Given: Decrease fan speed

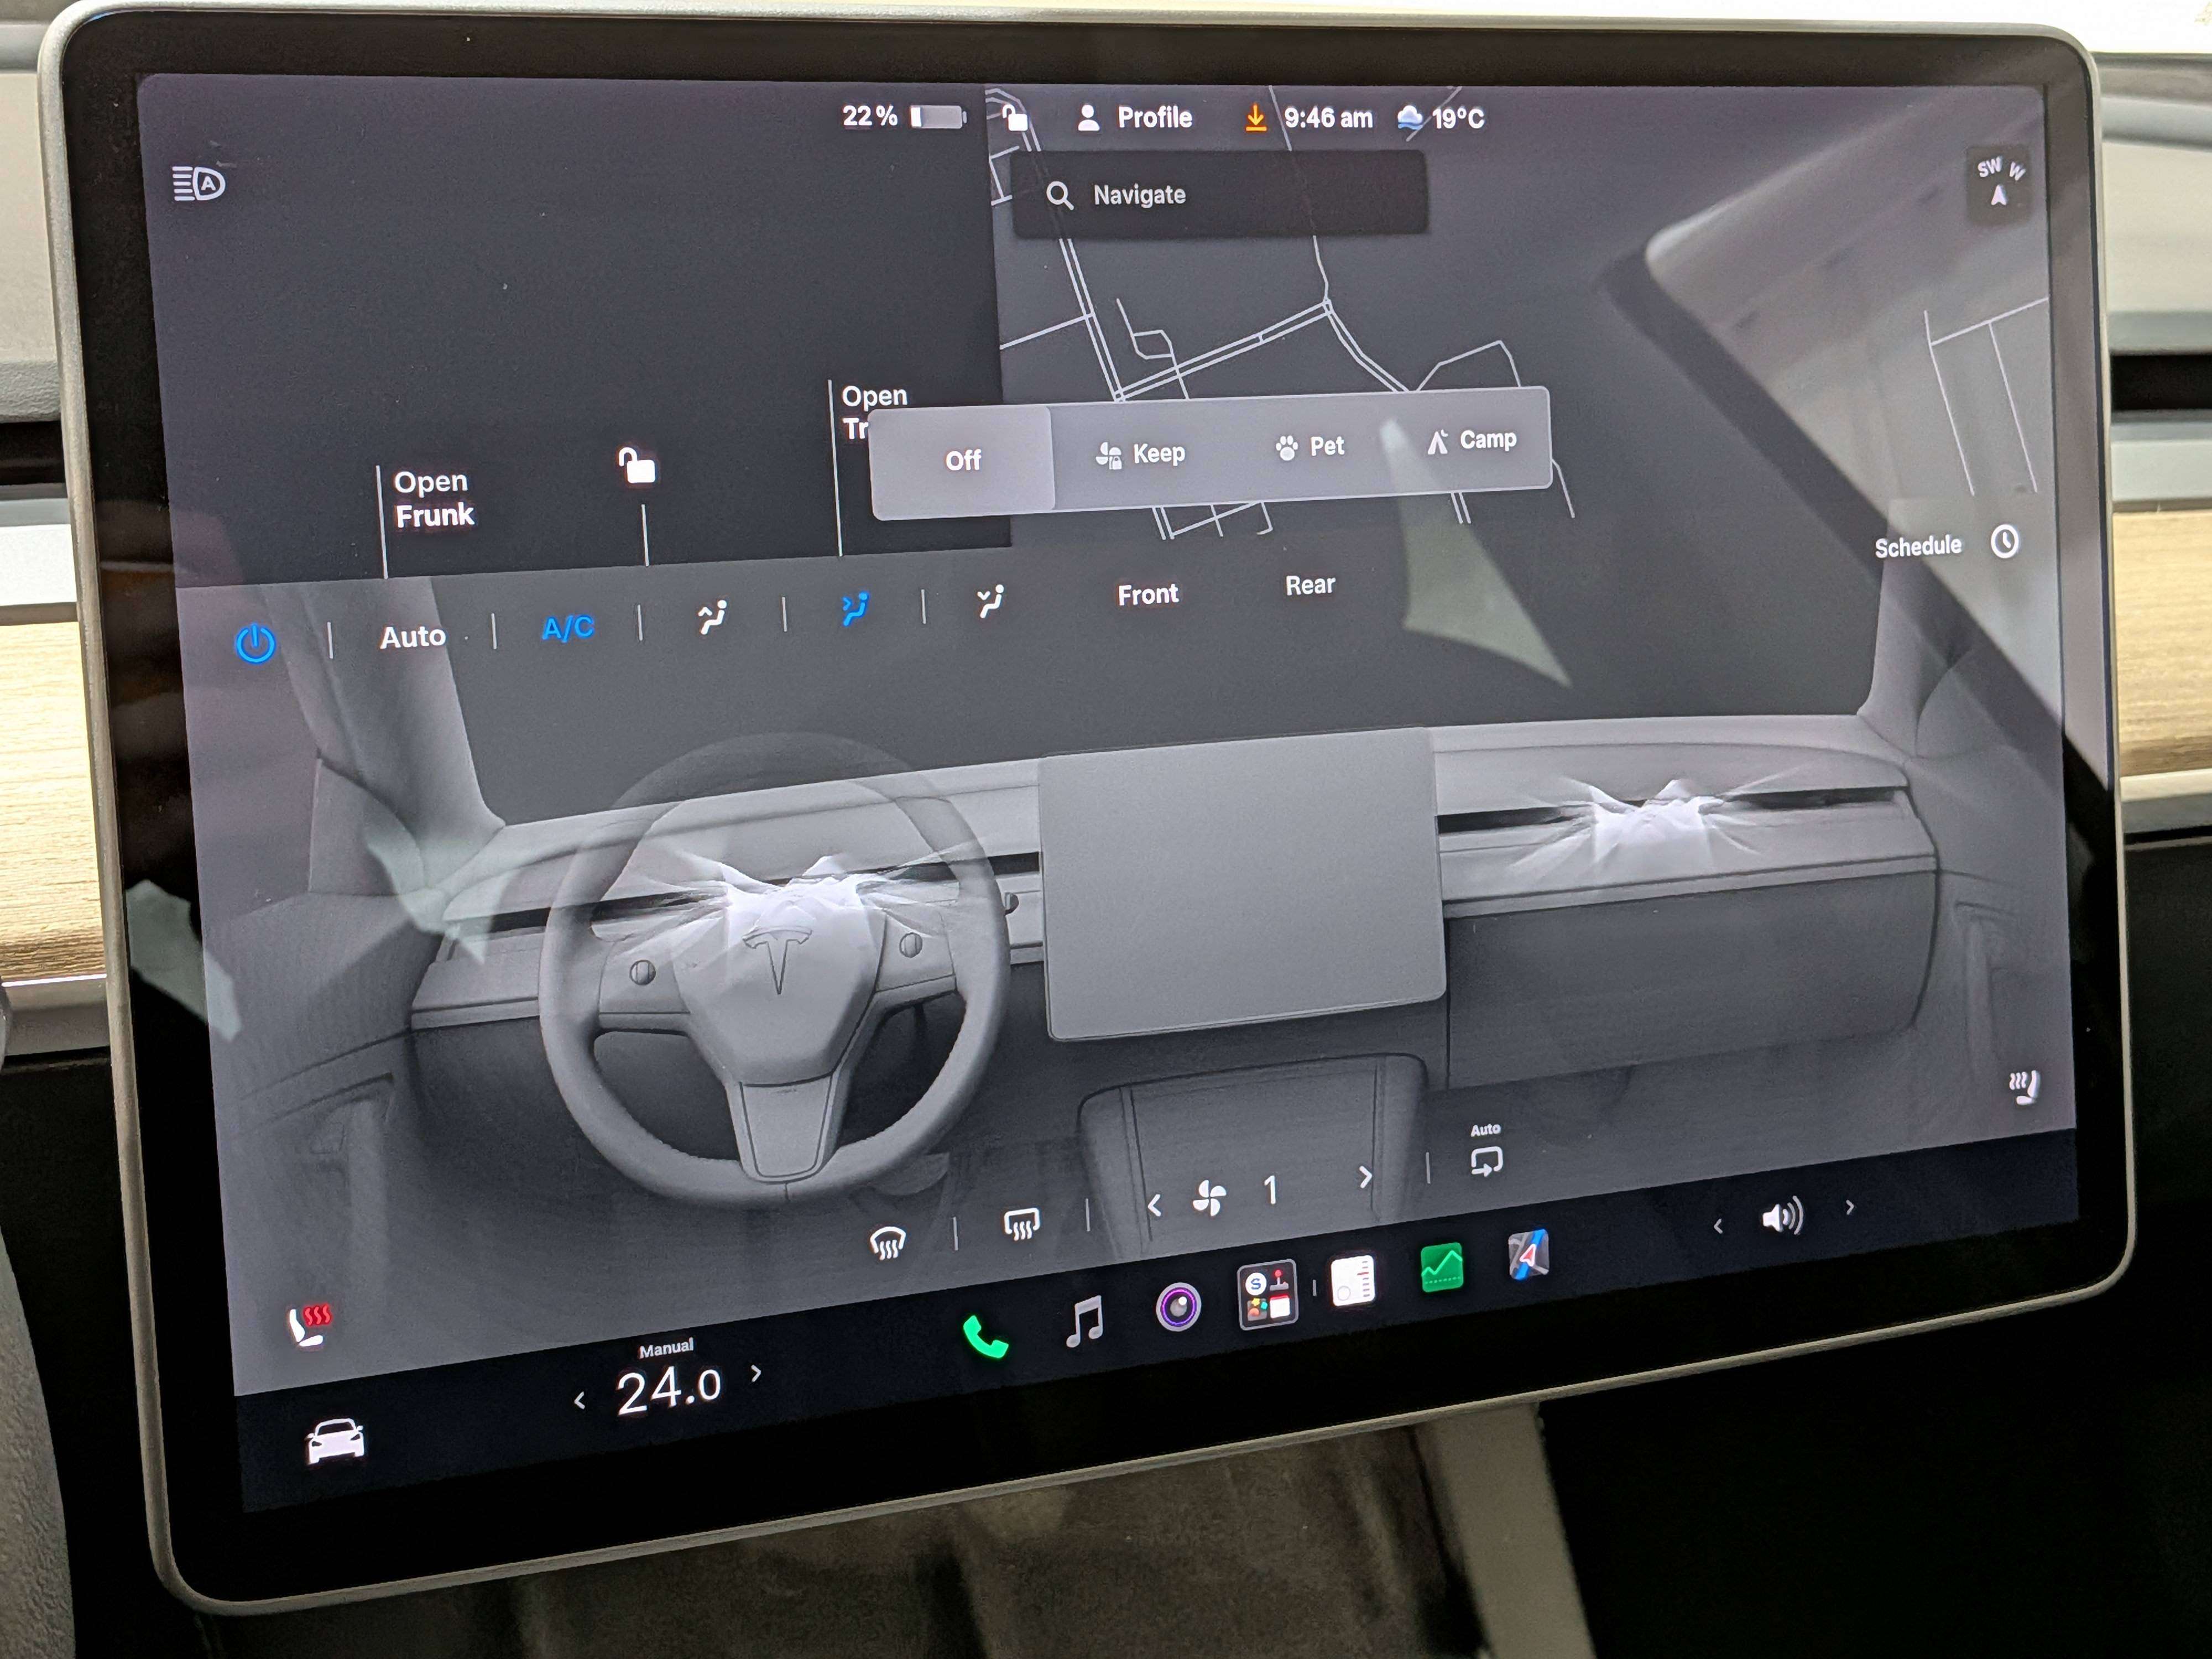Looking at the screenshot, I should pos(1154,1206).
